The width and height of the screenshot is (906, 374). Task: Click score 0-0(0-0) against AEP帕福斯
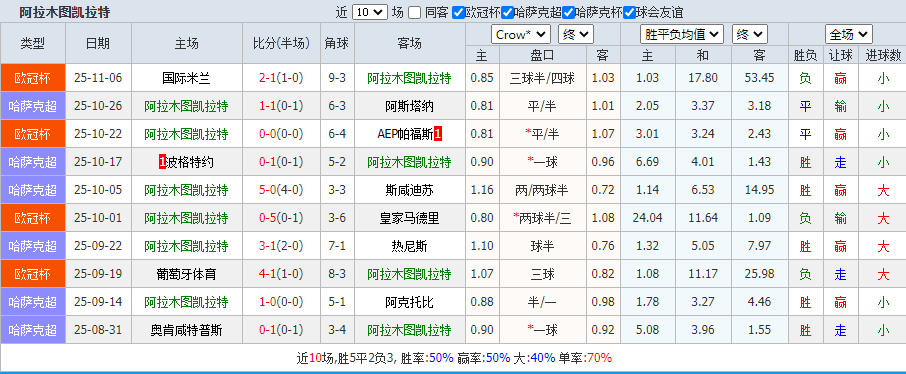tap(281, 134)
